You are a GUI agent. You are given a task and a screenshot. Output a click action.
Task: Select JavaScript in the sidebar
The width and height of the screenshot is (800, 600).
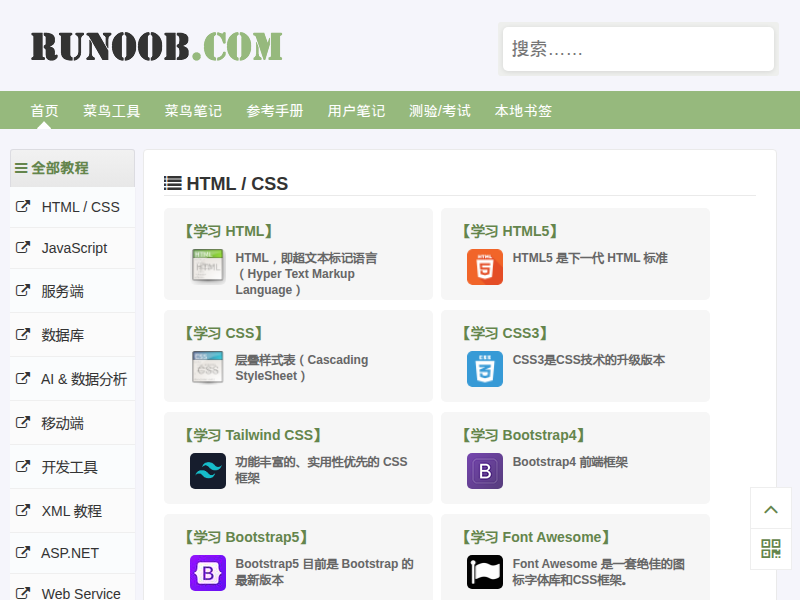[74, 248]
